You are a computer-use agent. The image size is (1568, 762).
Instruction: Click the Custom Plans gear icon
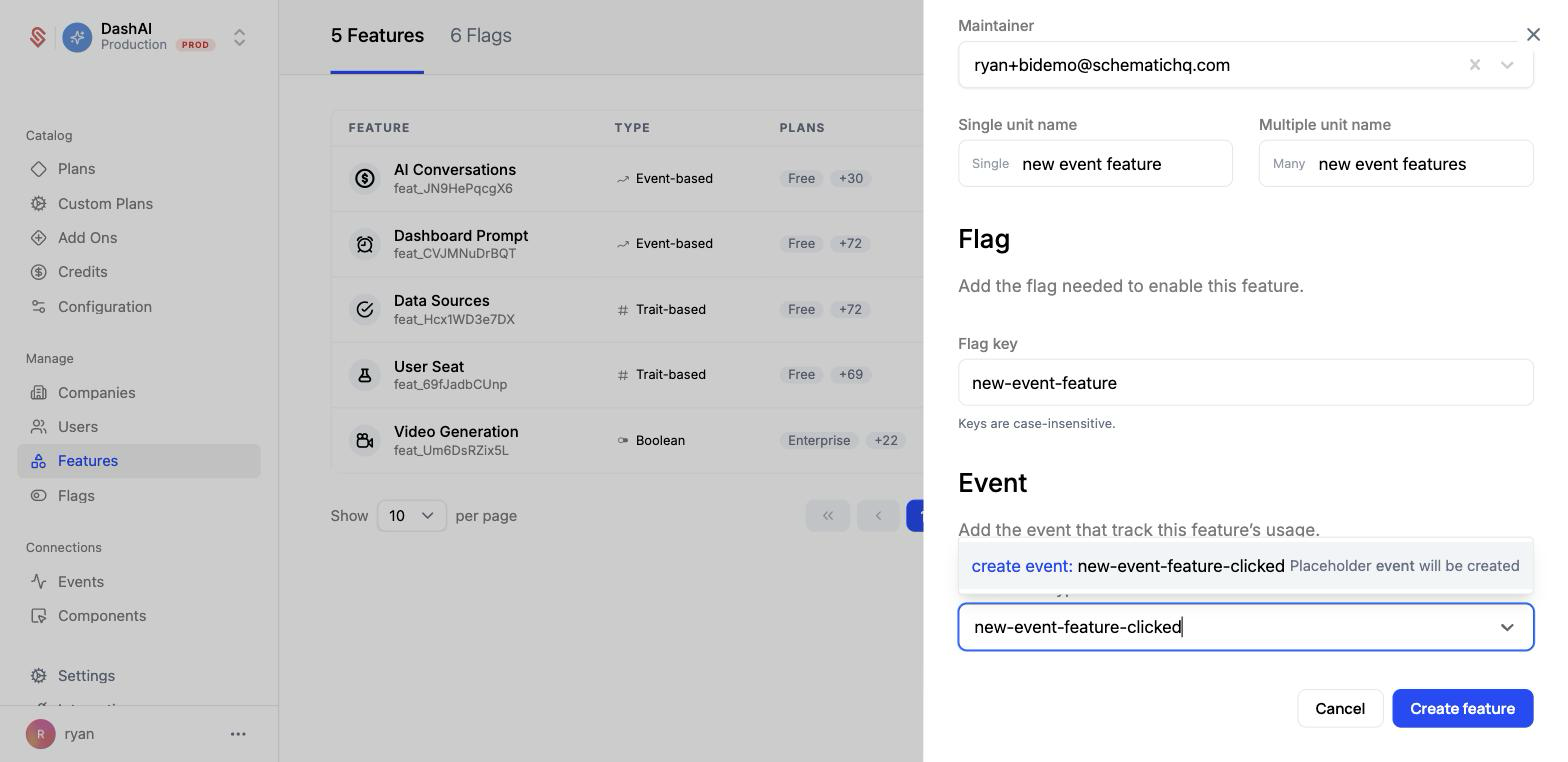[x=38, y=203]
